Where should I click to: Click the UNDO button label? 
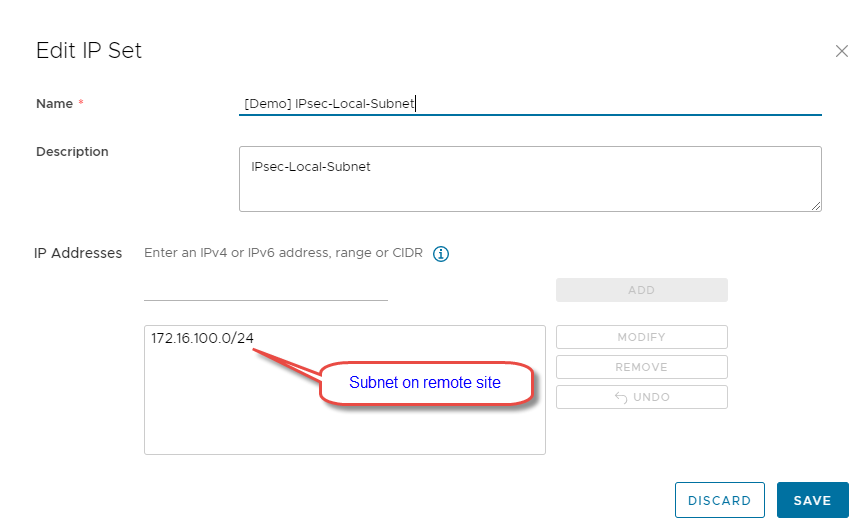pyautogui.click(x=651, y=397)
